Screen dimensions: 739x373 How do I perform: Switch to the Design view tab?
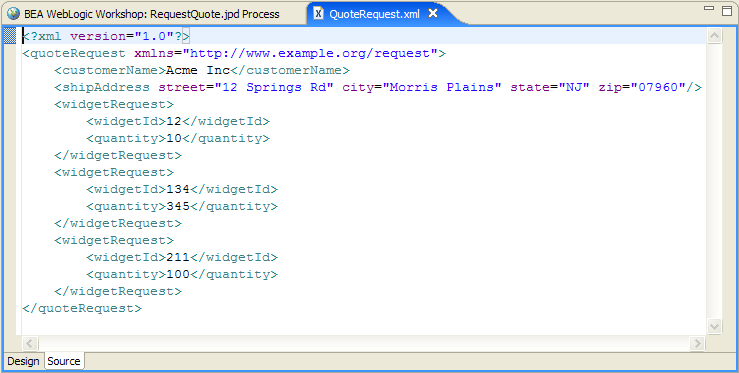coord(24,361)
